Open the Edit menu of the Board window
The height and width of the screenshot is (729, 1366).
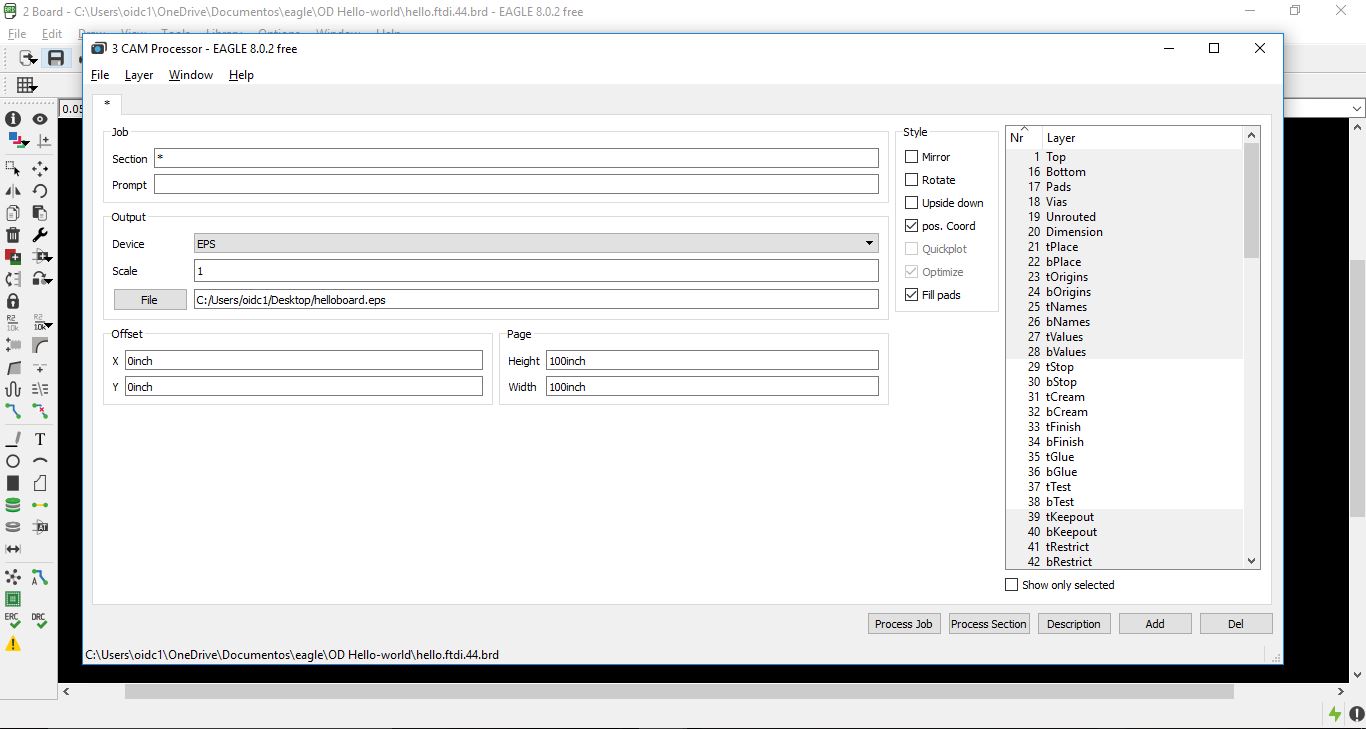click(x=52, y=33)
